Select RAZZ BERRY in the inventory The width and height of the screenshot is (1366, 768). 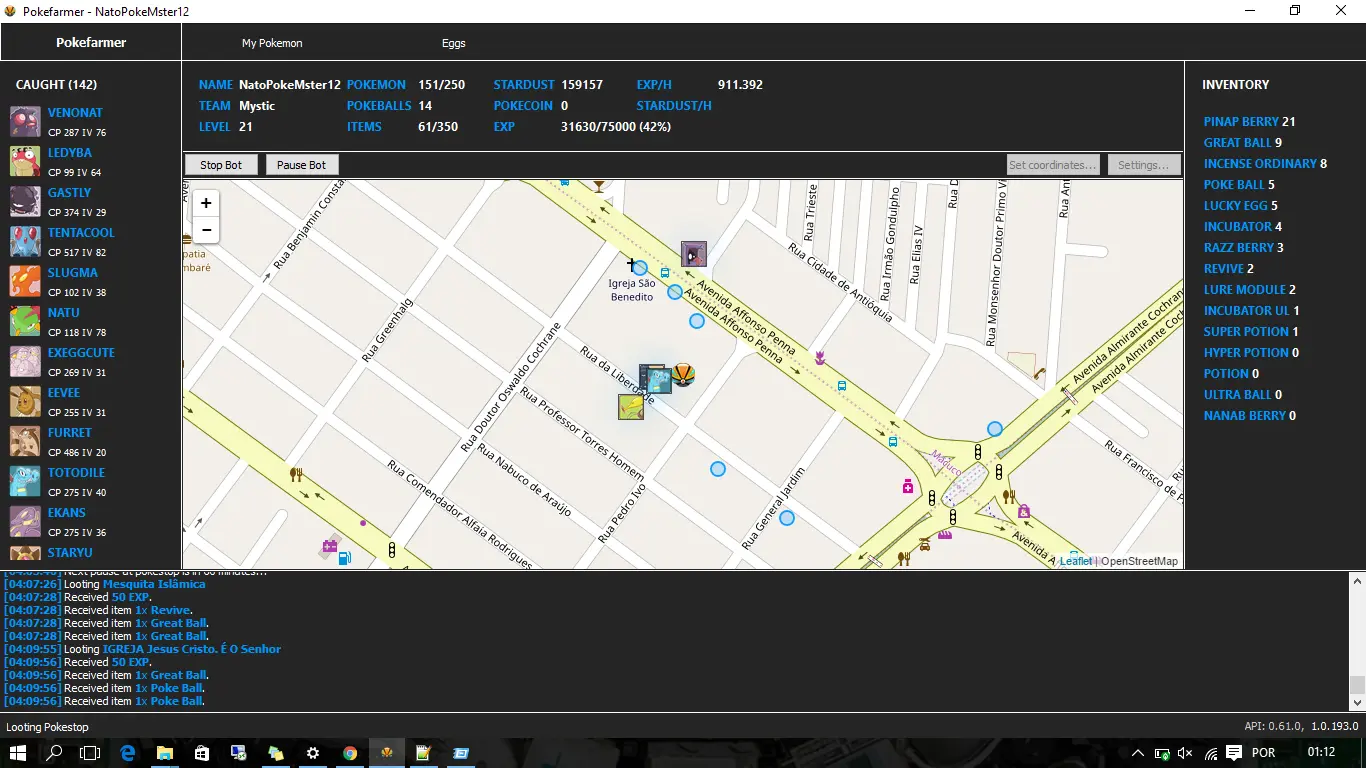1243,247
